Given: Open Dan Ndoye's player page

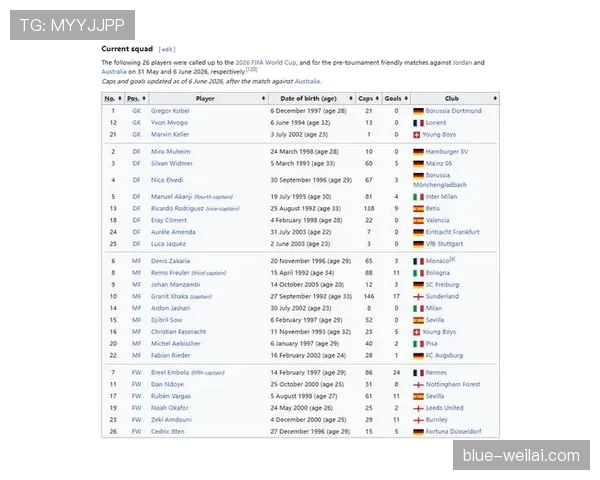Looking at the screenshot, I should click(x=167, y=384).
